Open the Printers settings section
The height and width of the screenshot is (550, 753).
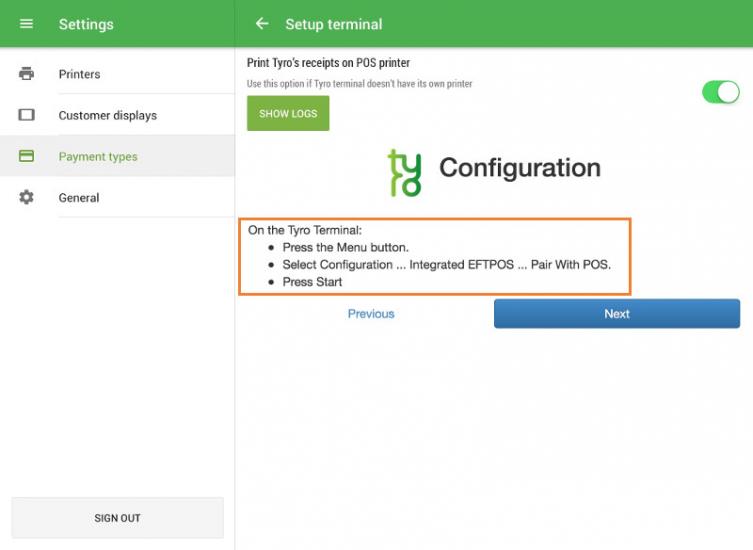pyautogui.click(x=80, y=74)
